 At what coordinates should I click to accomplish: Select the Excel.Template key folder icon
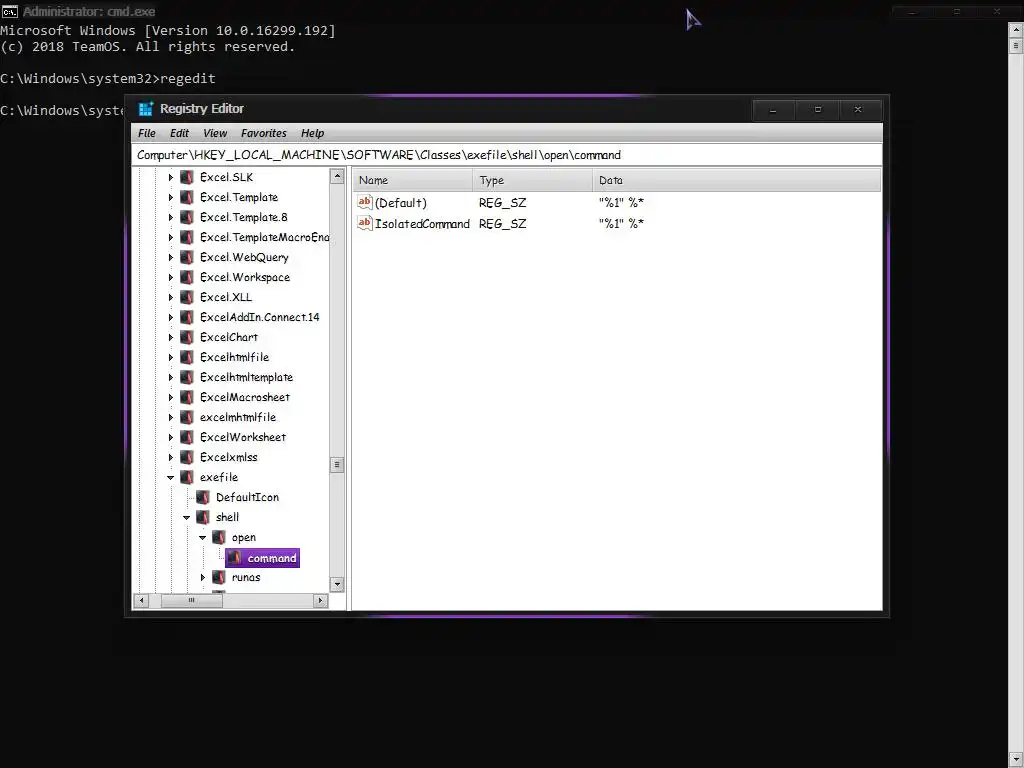click(x=187, y=197)
